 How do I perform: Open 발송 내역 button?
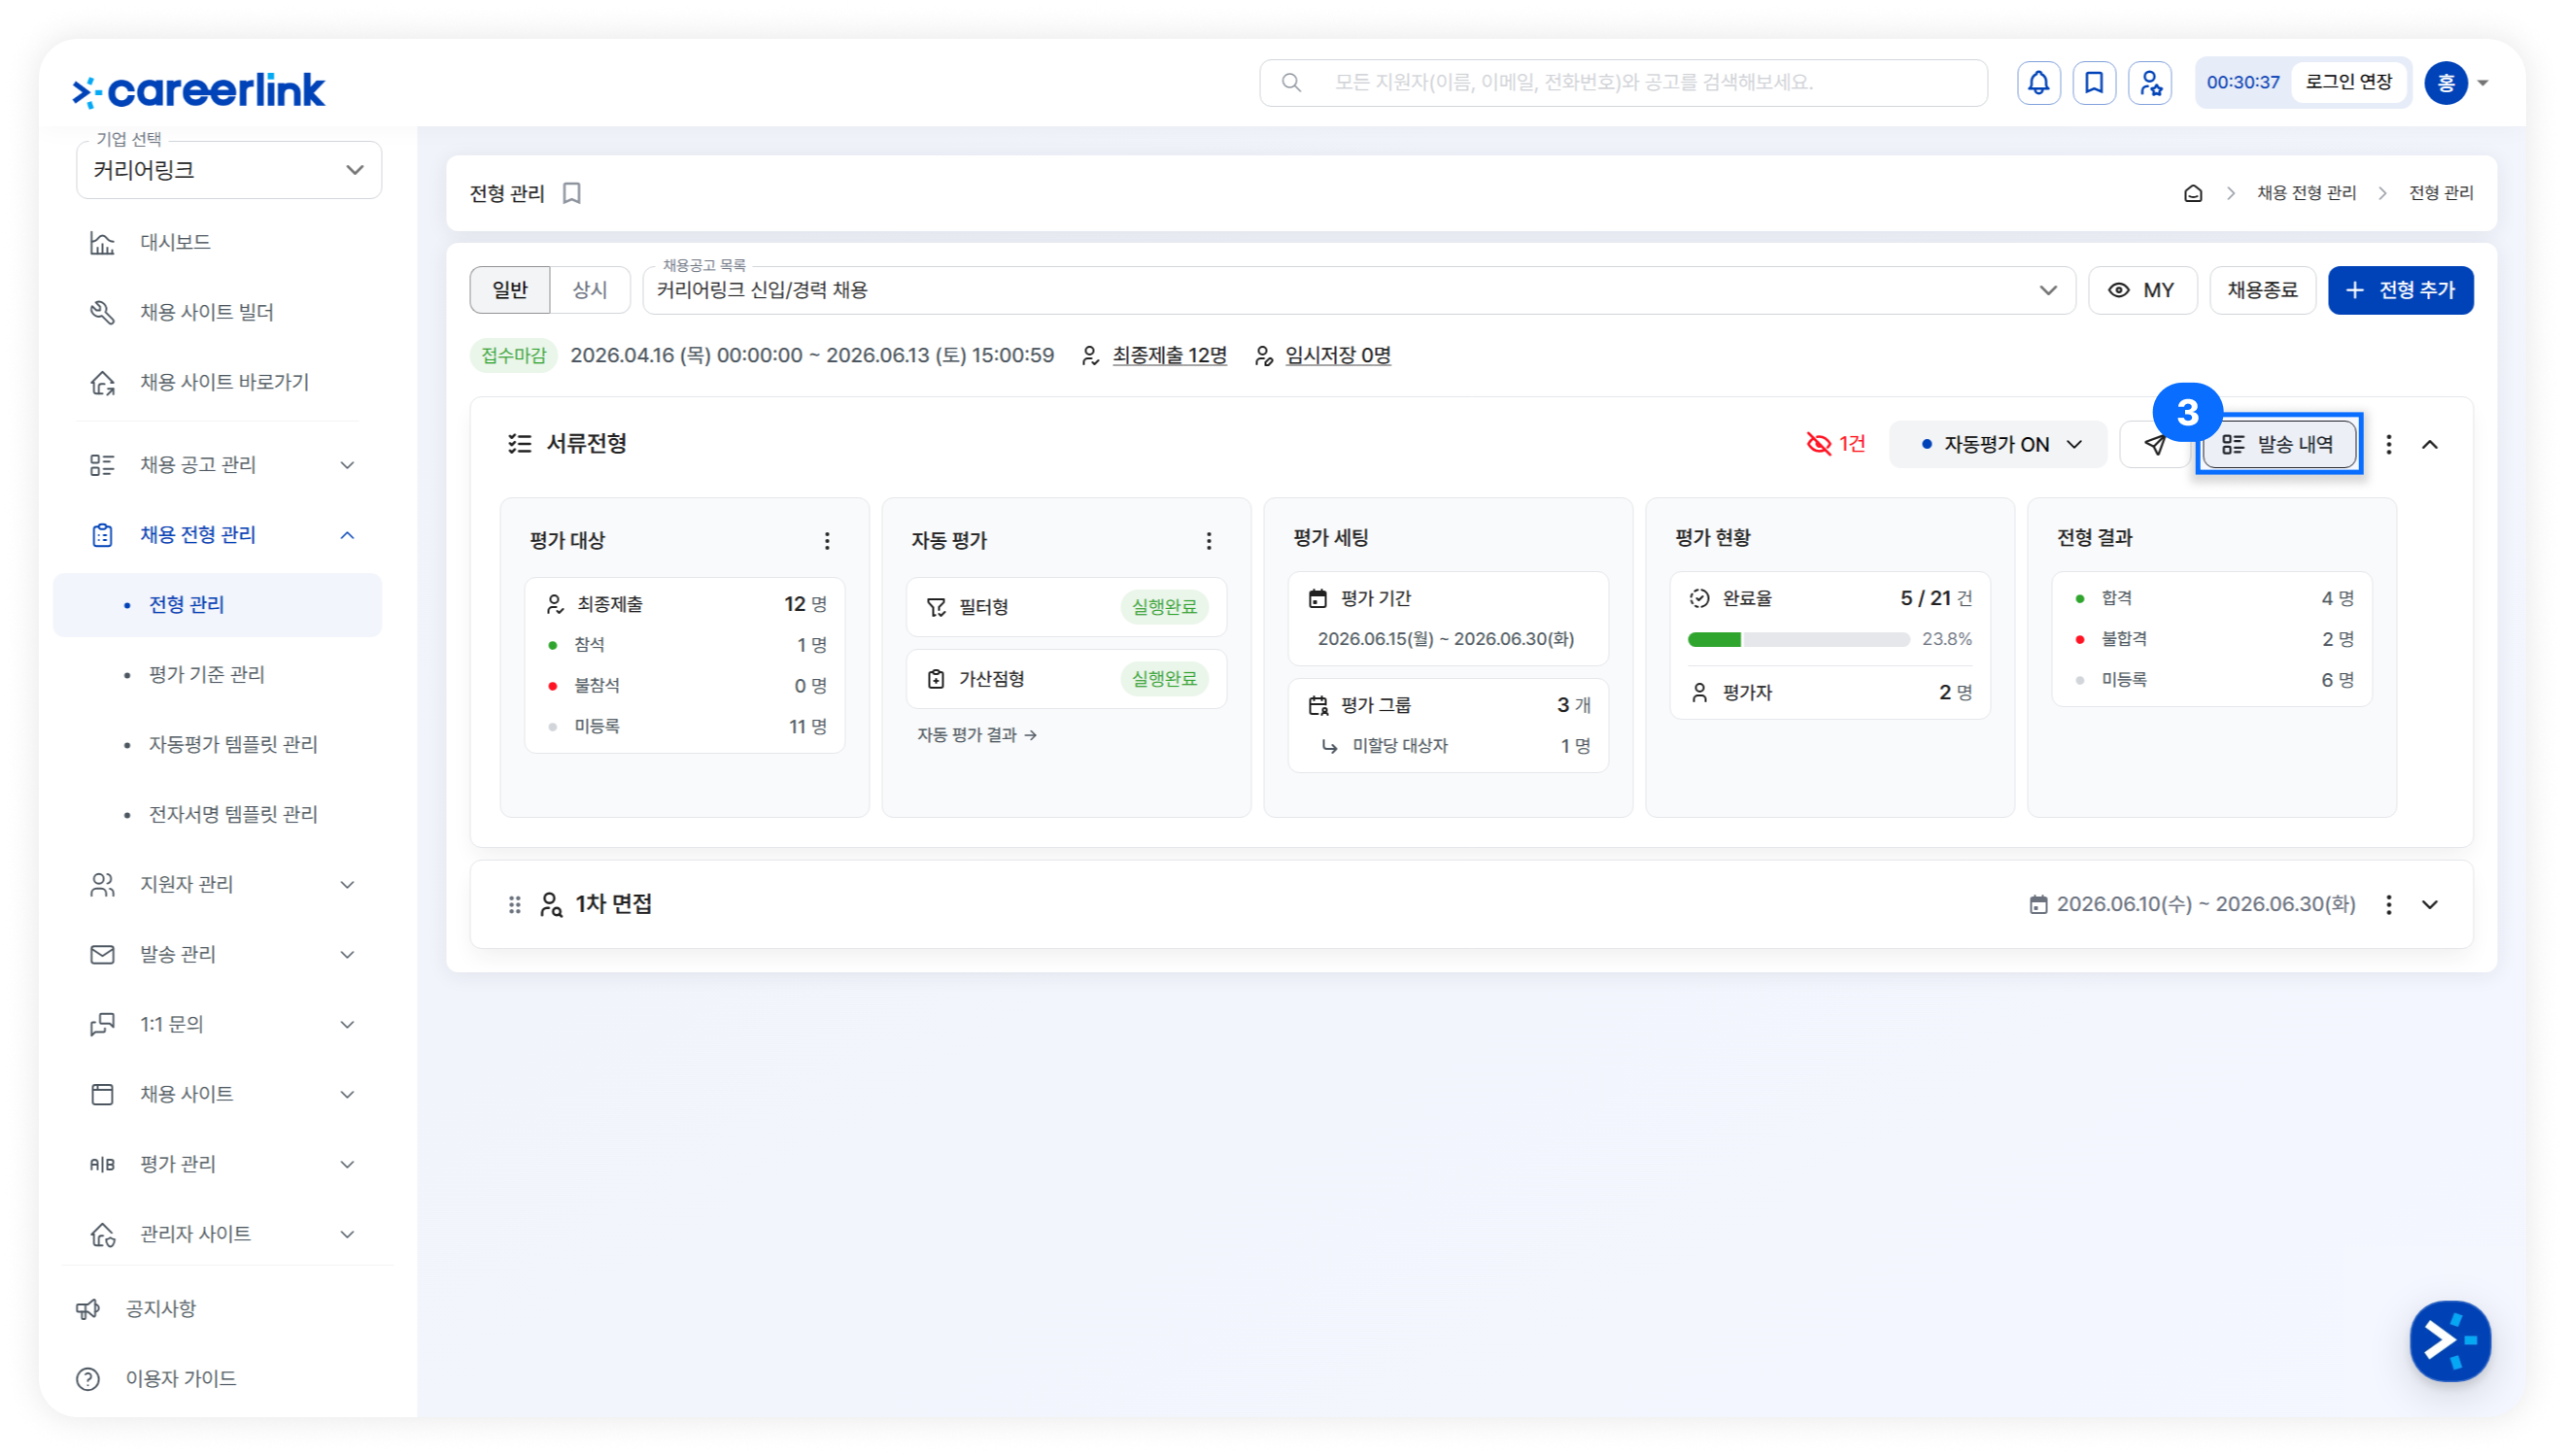click(x=2279, y=444)
